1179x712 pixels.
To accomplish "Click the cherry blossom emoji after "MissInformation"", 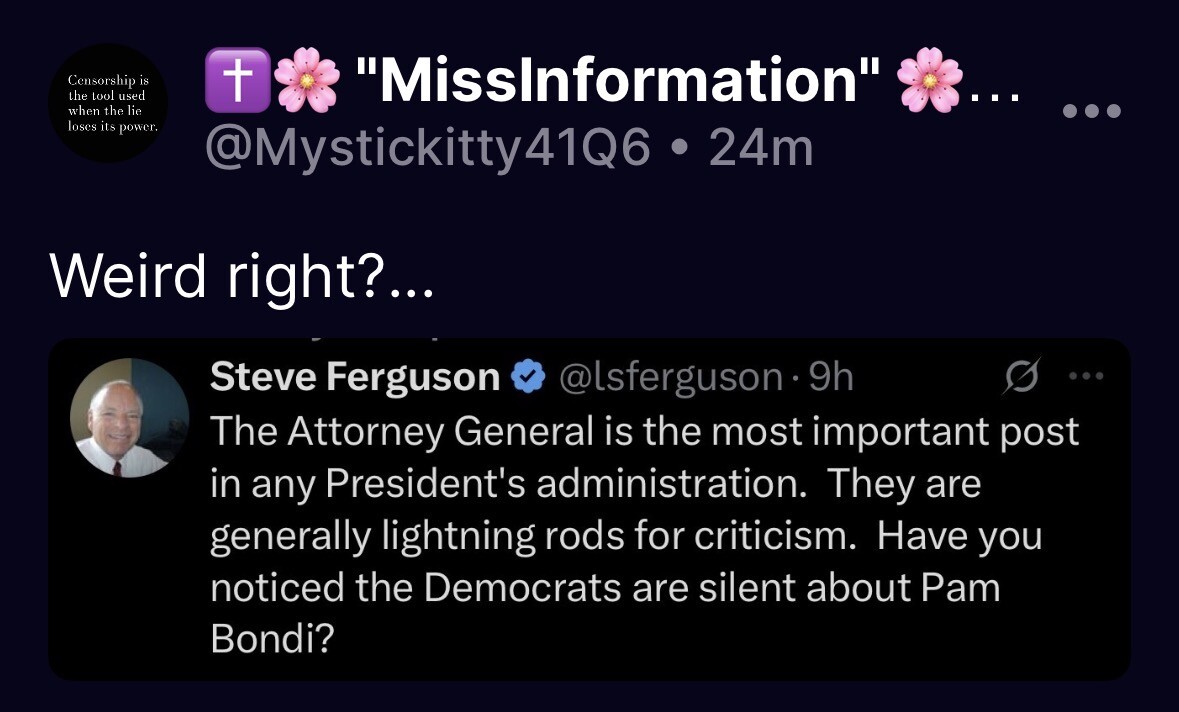I will (930, 80).
